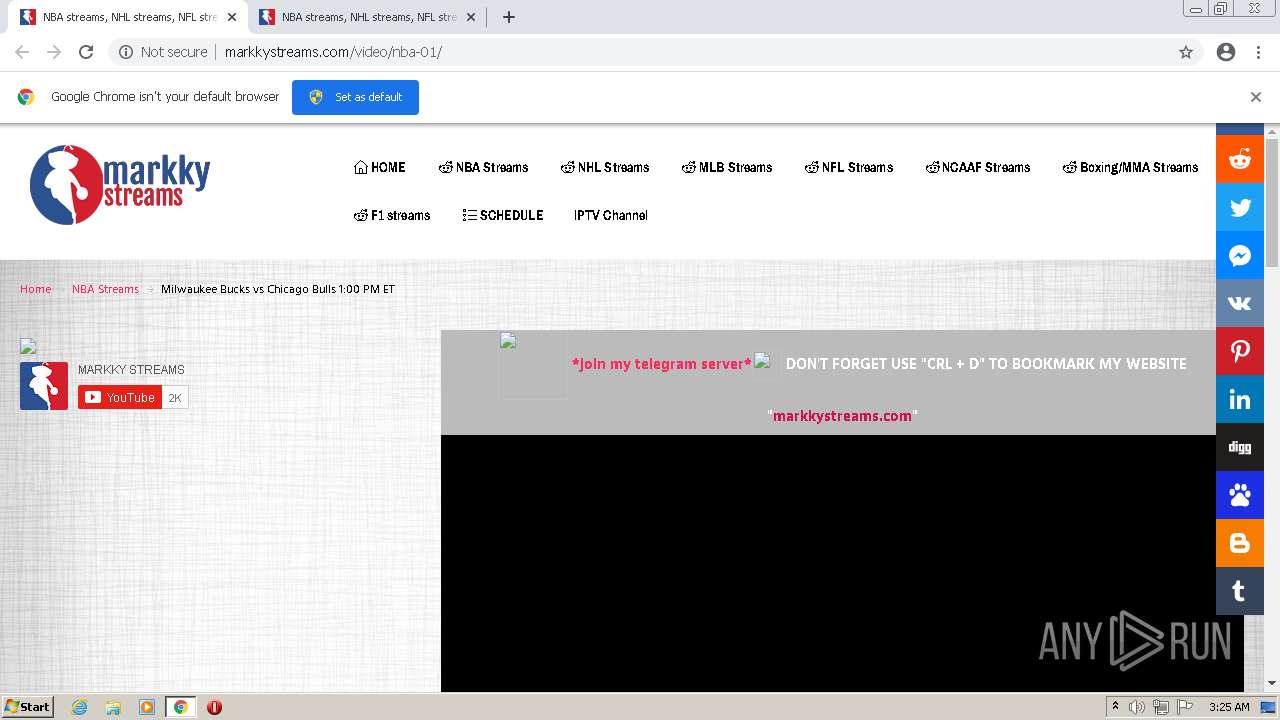This screenshot has width=1280, height=720.
Task: Show hidden system tray icons
Action: [1115, 707]
